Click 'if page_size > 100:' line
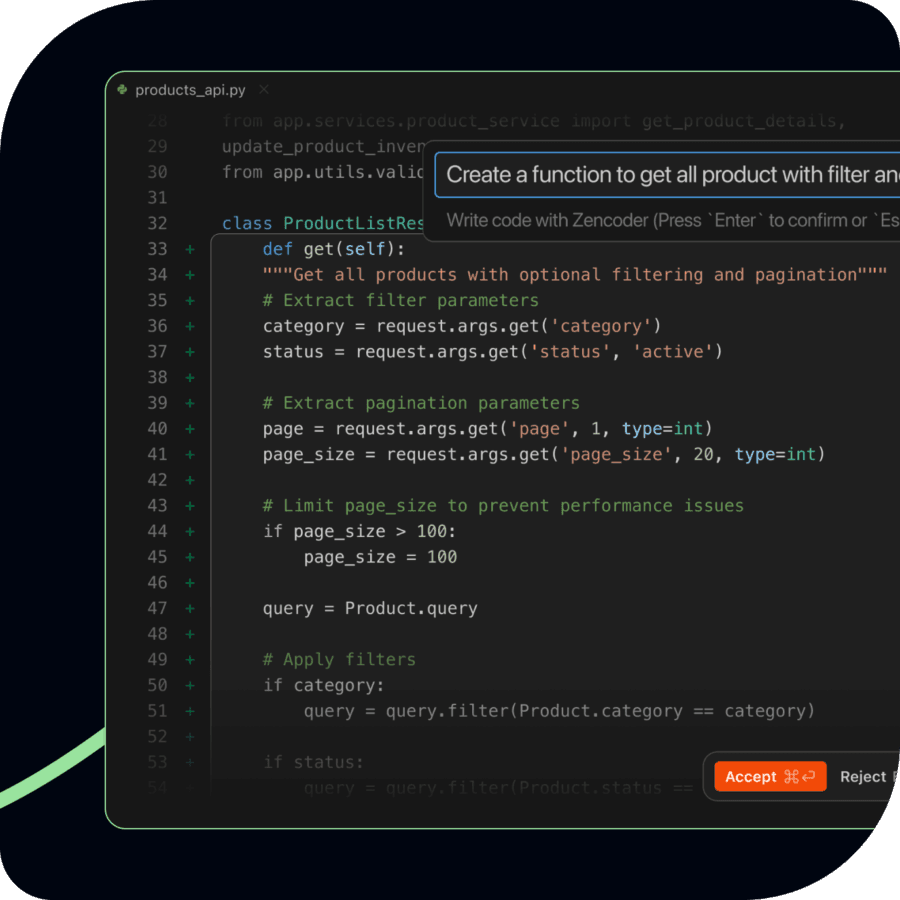The image size is (900, 900). point(359,532)
